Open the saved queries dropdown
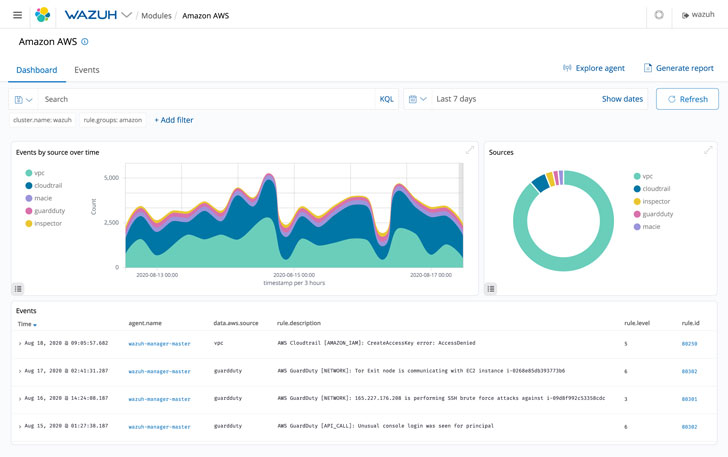 (22, 100)
